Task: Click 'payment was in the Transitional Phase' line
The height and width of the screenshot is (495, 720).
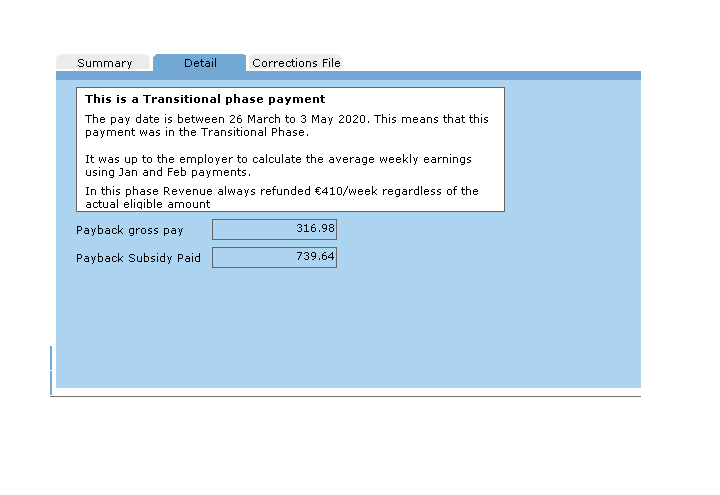Action: click(196, 132)
